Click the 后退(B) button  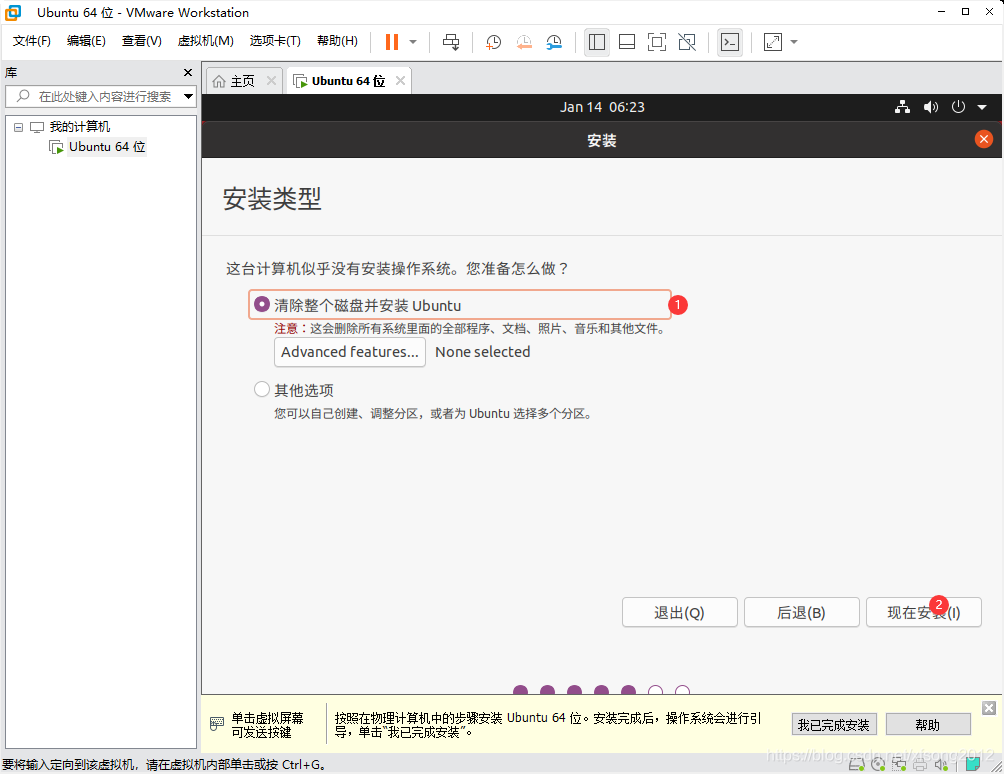tap(801, 613)
